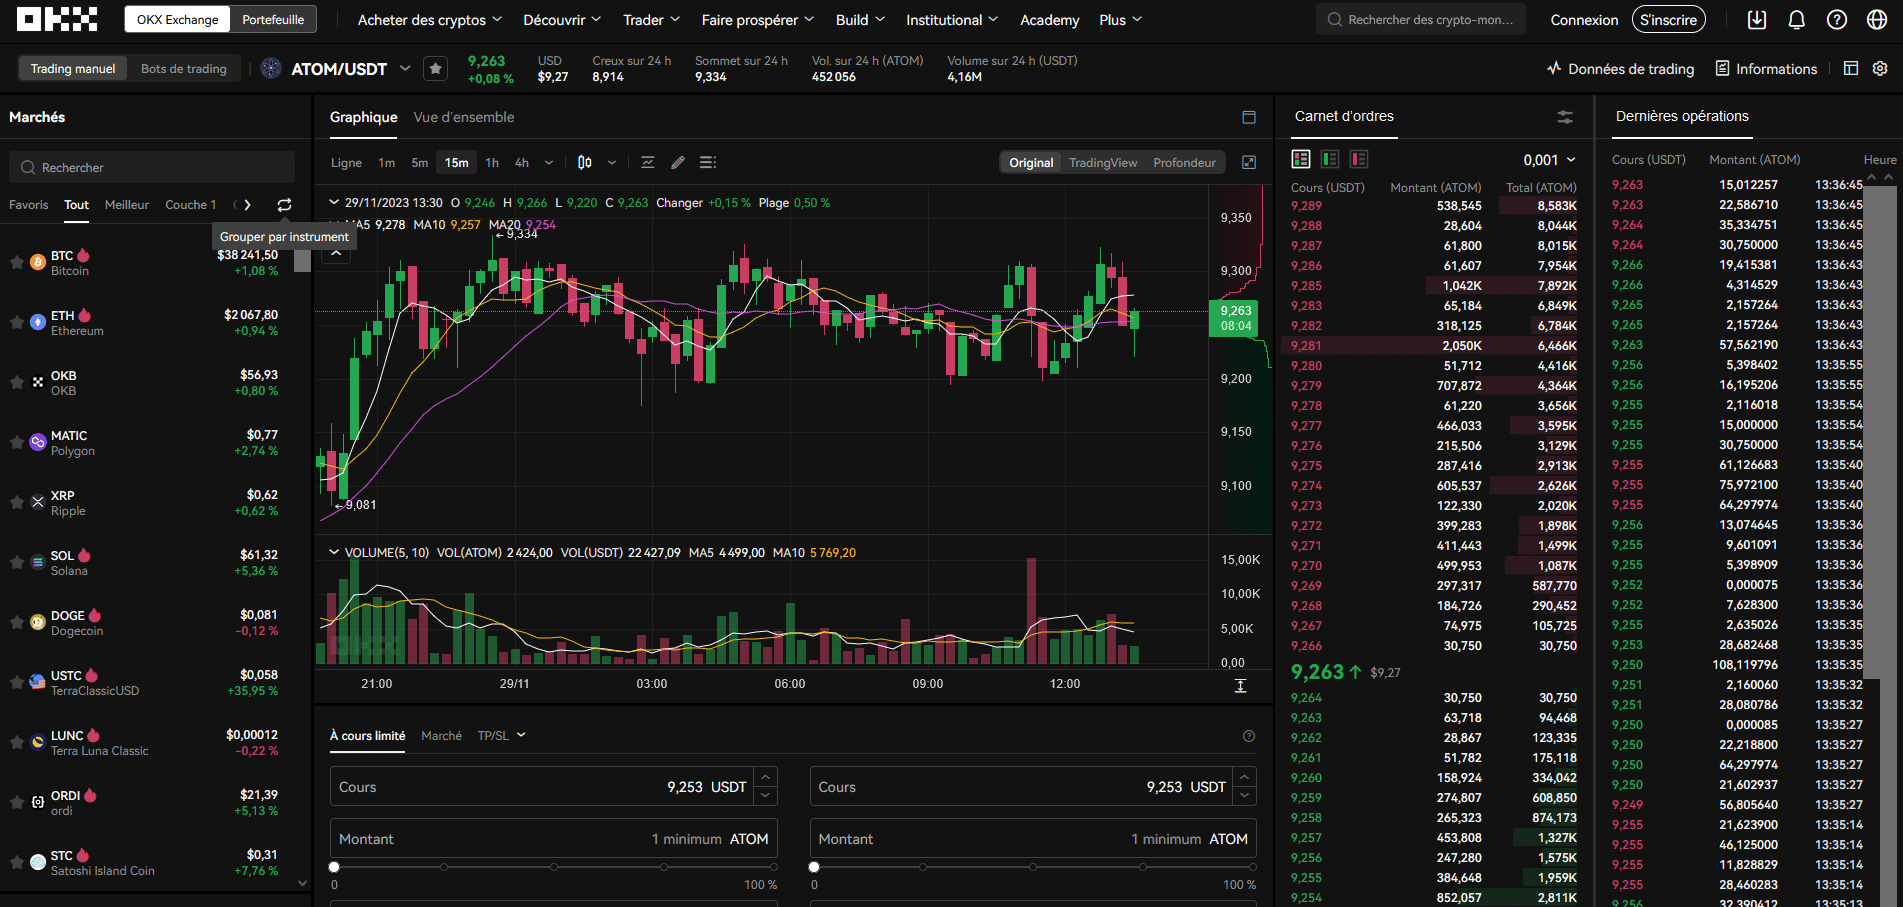This screenshot has width=1903, height=907.
Task: Select the Marché order tab
Action: point(441,735)
